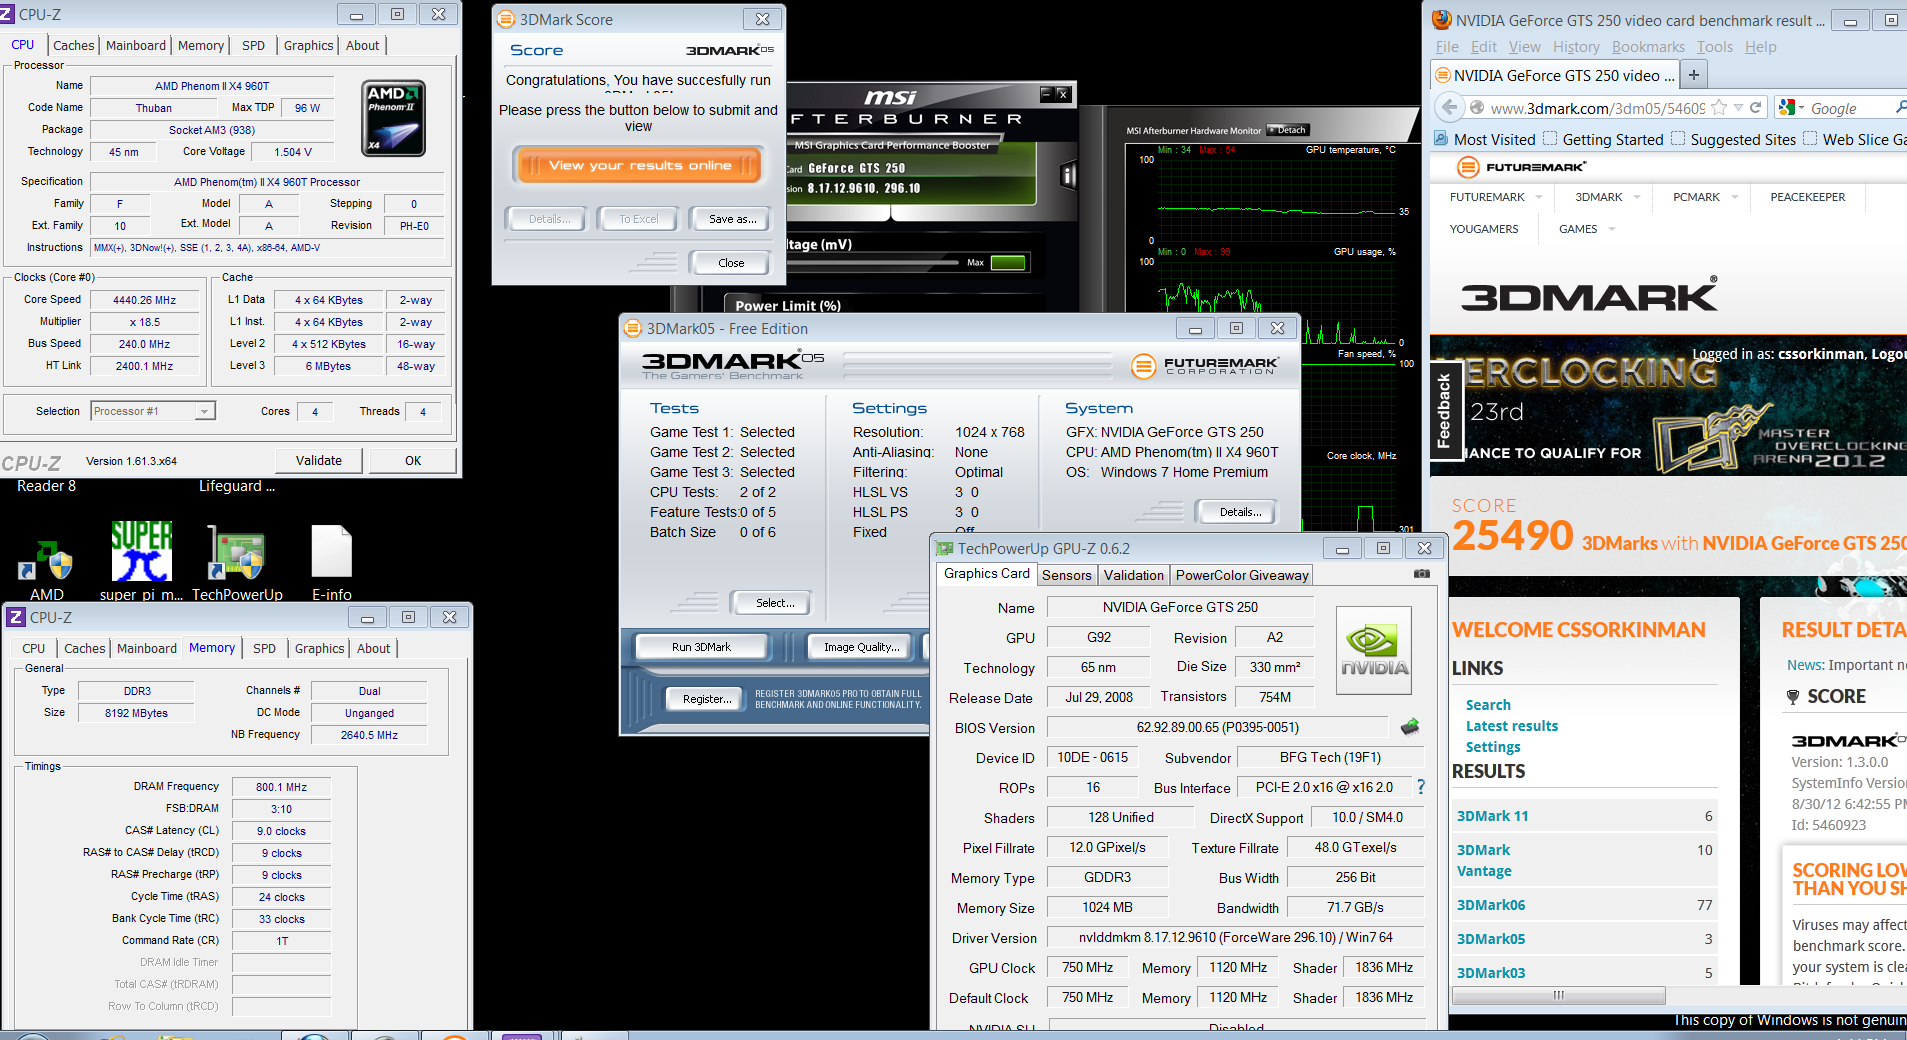Click the site identity globe icon
The height and width of the screenshot is (1040, 1907).
coord(1477,107)
